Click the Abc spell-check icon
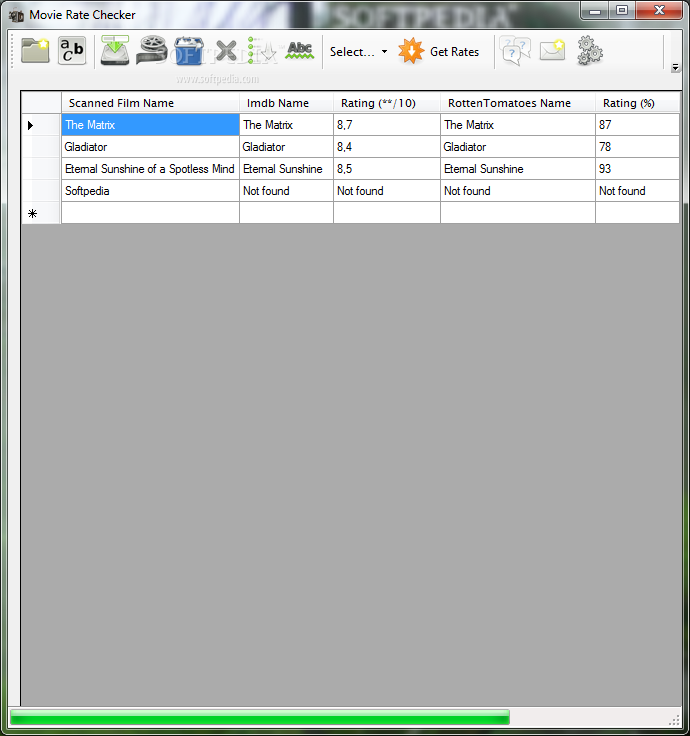The height and width of the screenshot is (736, 690). click(x=300, y=50)
